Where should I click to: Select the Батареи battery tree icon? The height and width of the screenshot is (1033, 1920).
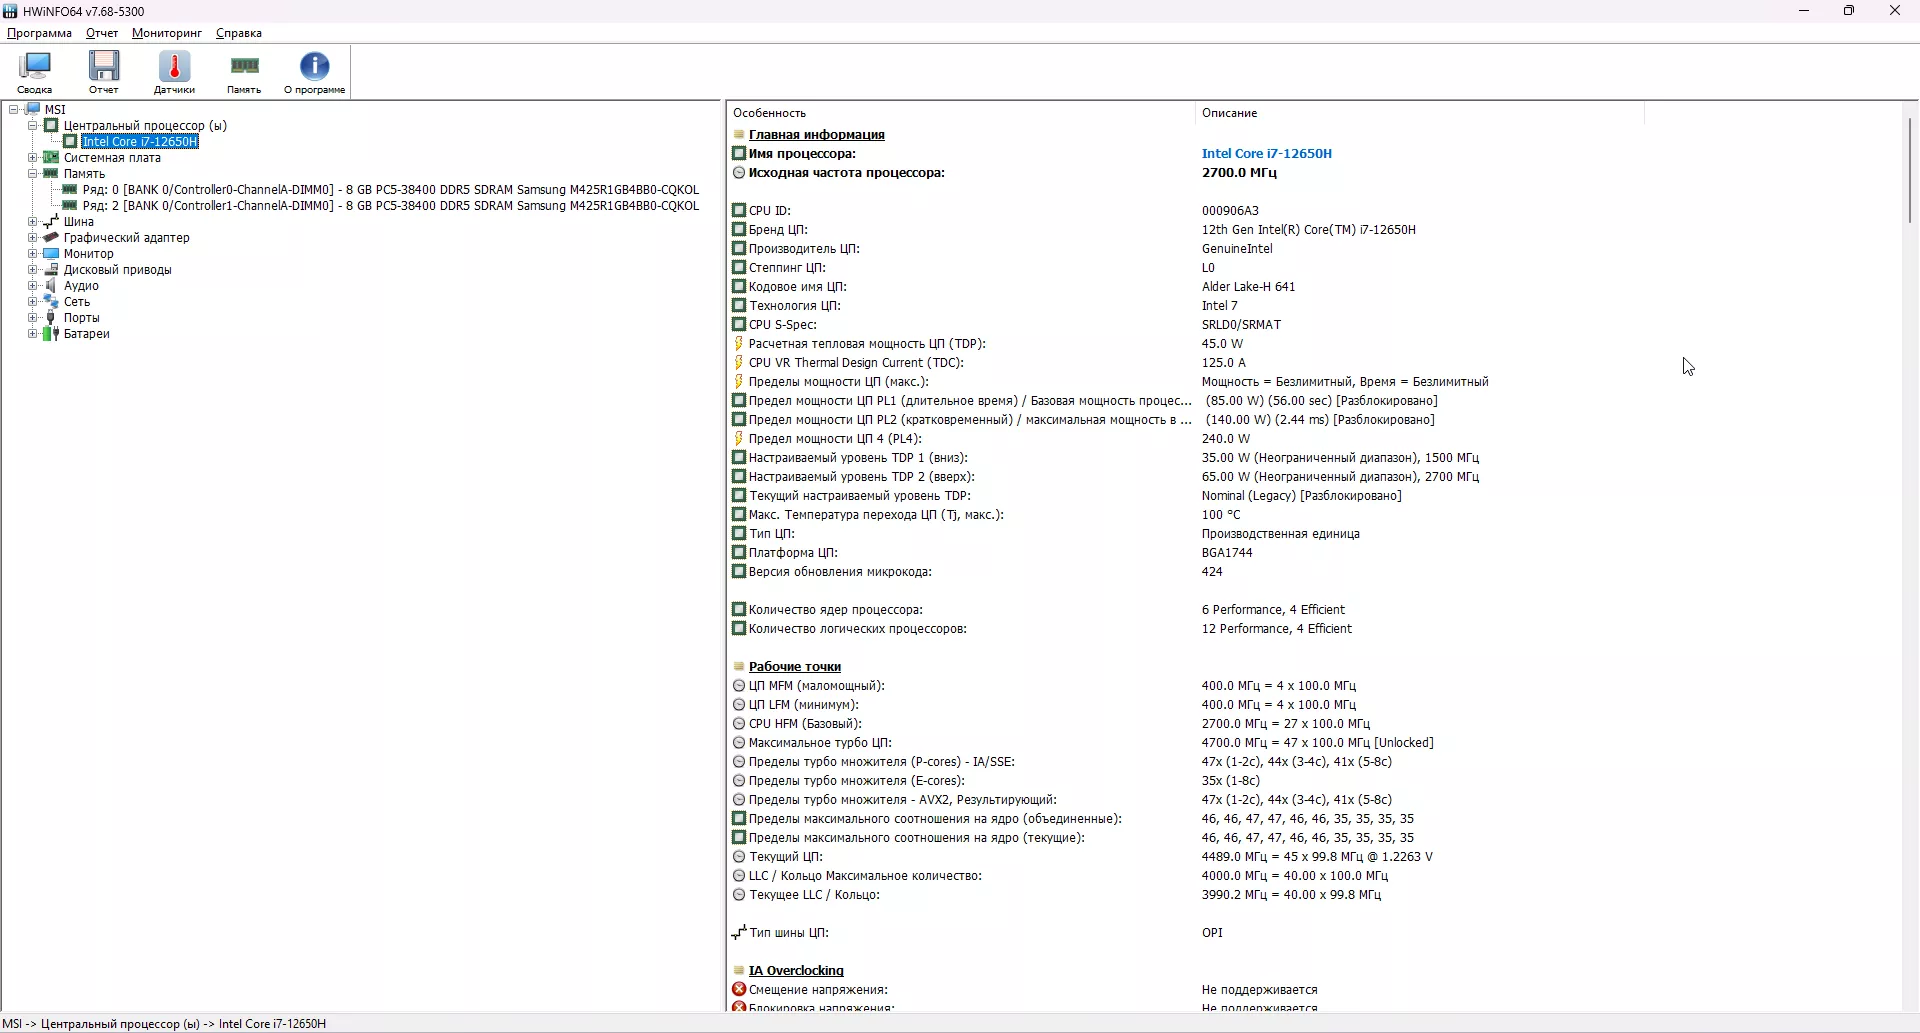tap(51, 334)
